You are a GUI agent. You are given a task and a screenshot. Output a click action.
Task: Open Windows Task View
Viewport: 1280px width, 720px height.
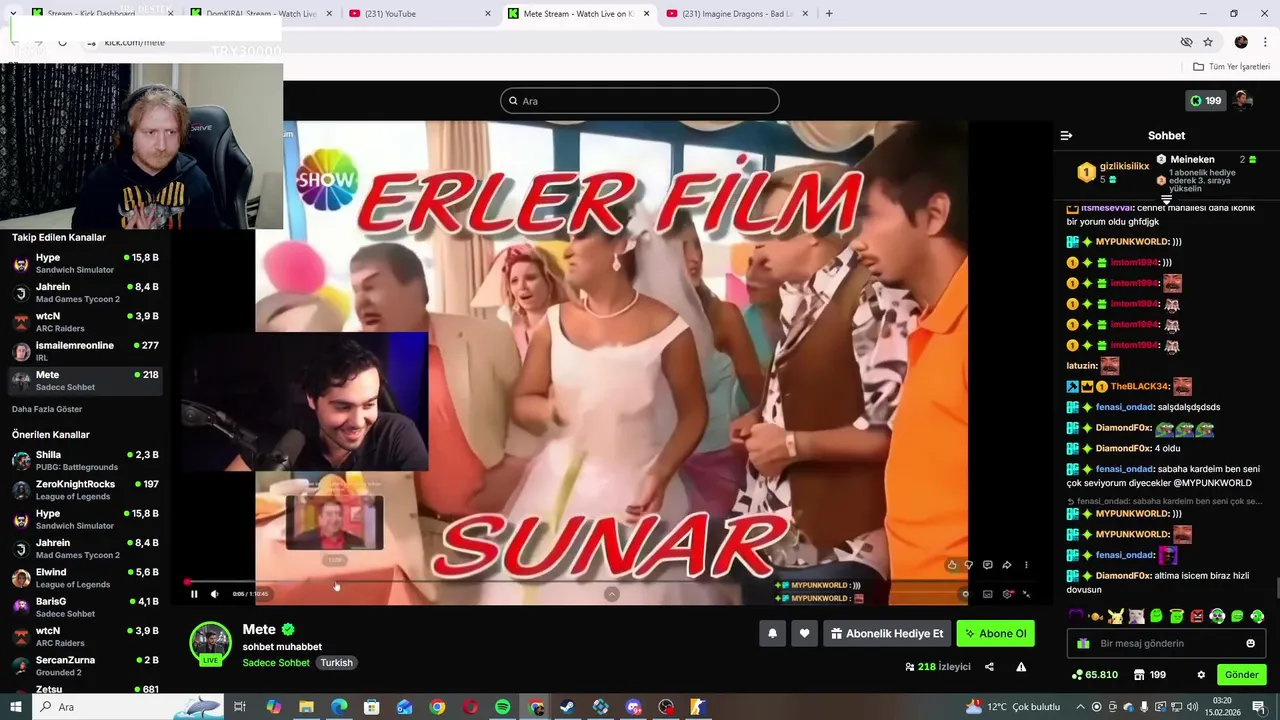click(240, 707)
